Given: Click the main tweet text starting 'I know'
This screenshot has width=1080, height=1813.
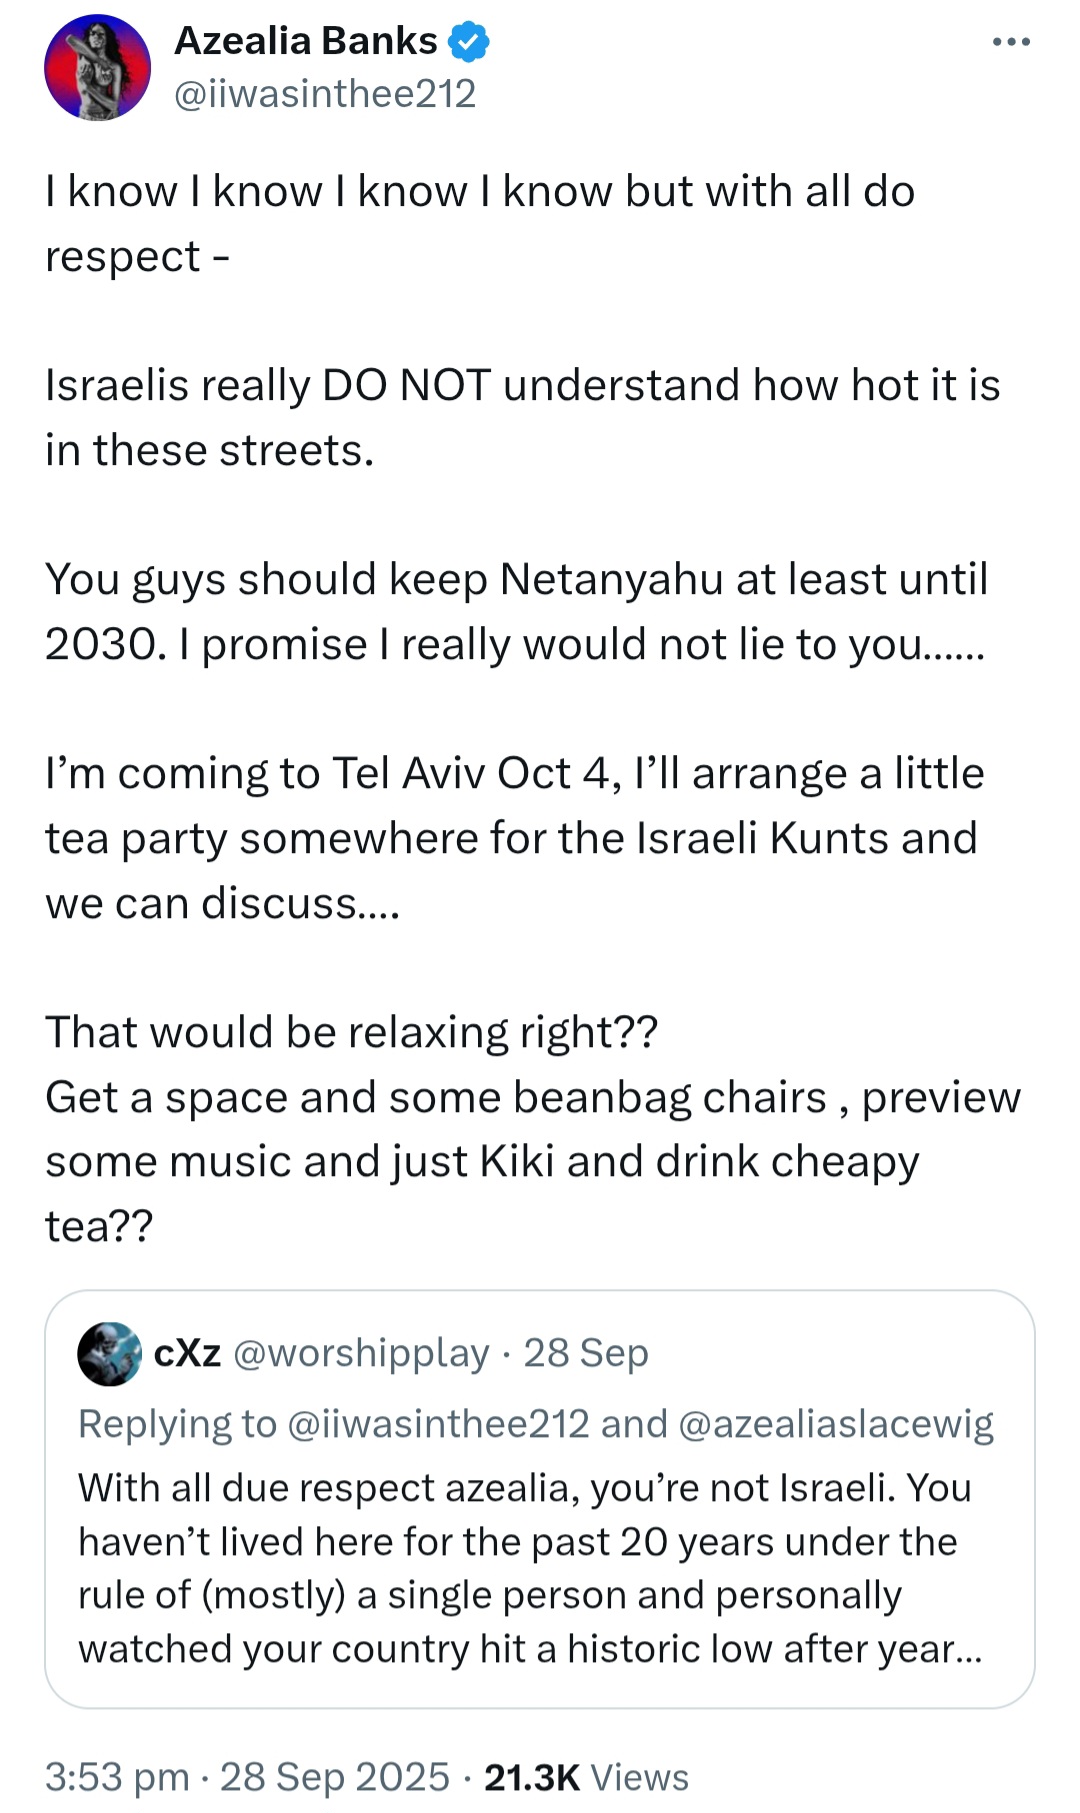Looking at the screenshot, I should (480, 223).
